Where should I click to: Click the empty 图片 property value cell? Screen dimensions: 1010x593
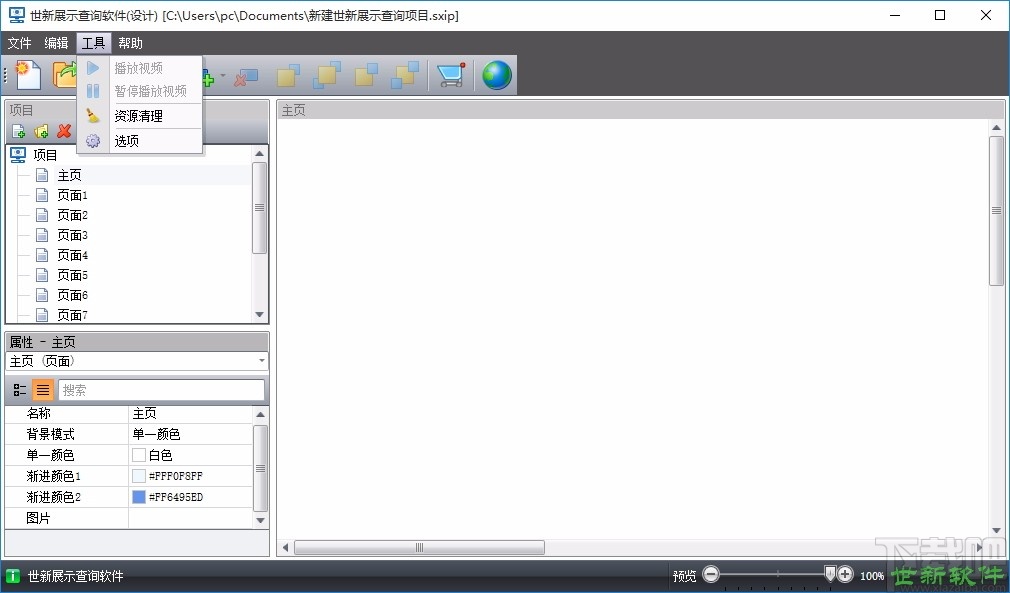191,518
